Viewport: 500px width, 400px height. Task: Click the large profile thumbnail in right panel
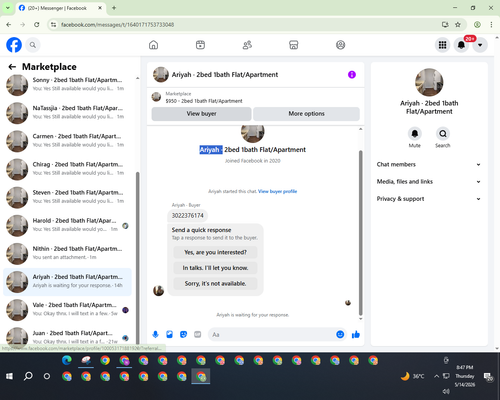coord(429,82)
